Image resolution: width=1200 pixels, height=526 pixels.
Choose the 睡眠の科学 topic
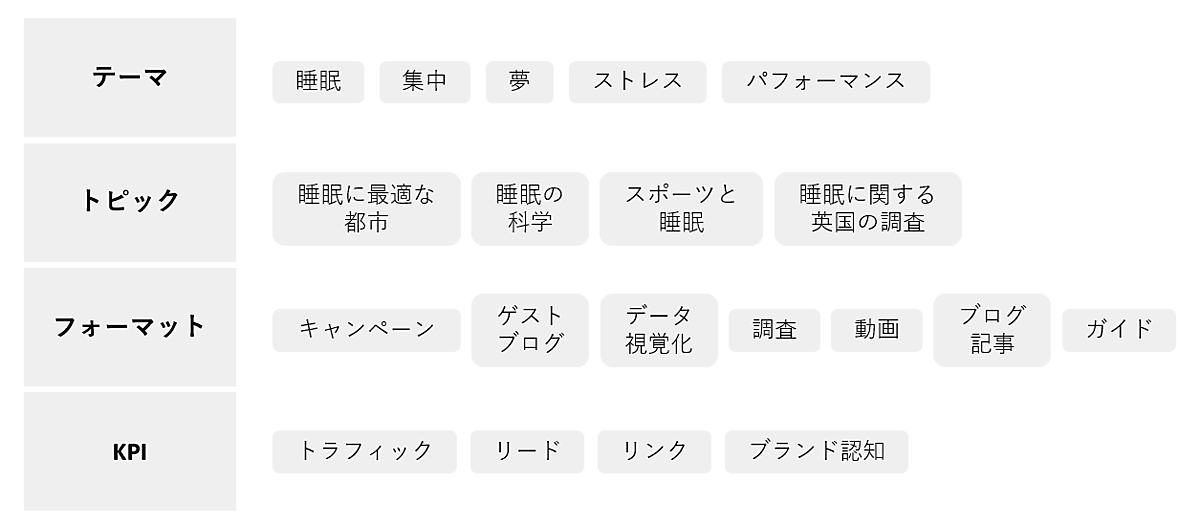click(530, 208)
